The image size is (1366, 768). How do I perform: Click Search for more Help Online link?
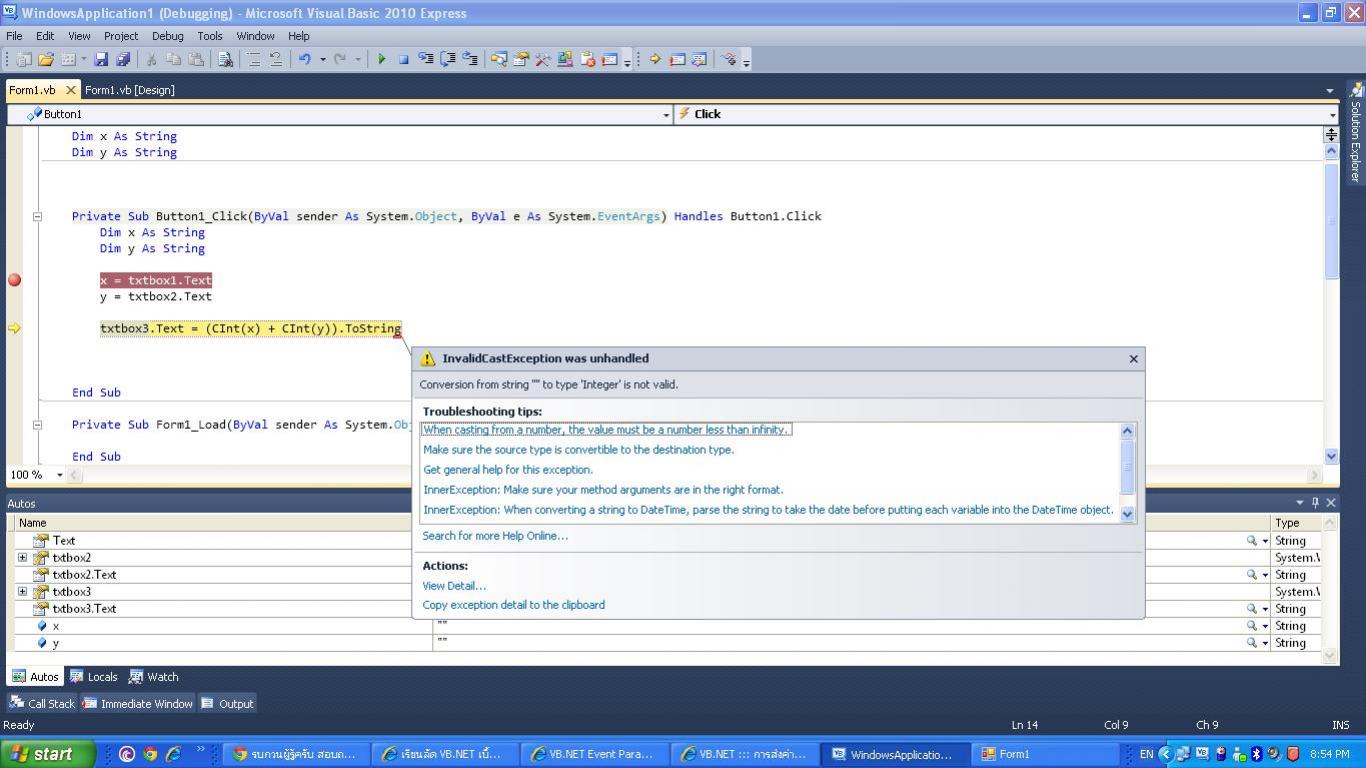pos(495,536)
